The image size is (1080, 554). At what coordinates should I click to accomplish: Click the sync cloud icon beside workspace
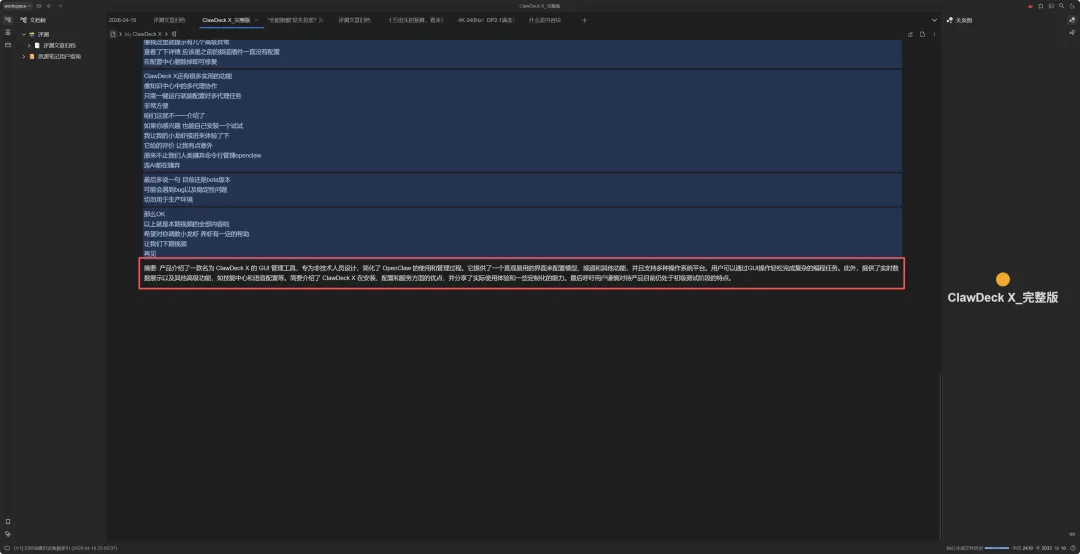tap(40, 6)
